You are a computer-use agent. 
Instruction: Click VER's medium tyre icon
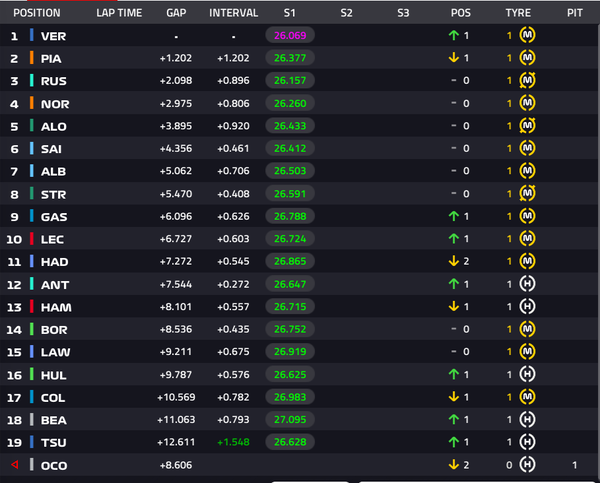tap(527, 35)
